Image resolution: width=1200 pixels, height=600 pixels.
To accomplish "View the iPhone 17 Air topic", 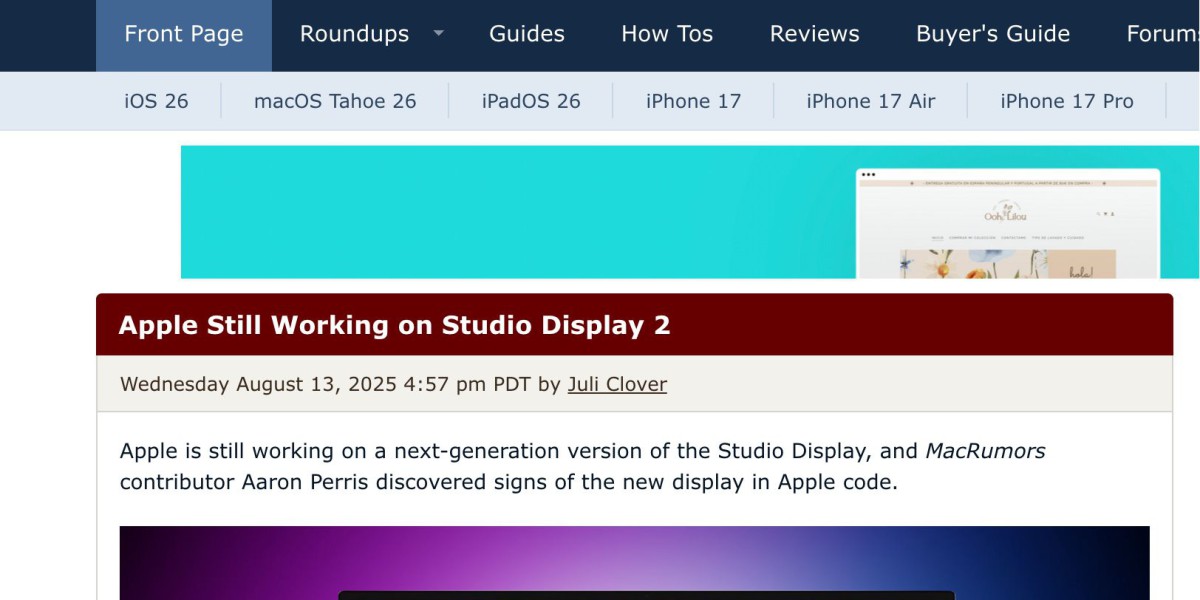I will click(x=871, y=101).
